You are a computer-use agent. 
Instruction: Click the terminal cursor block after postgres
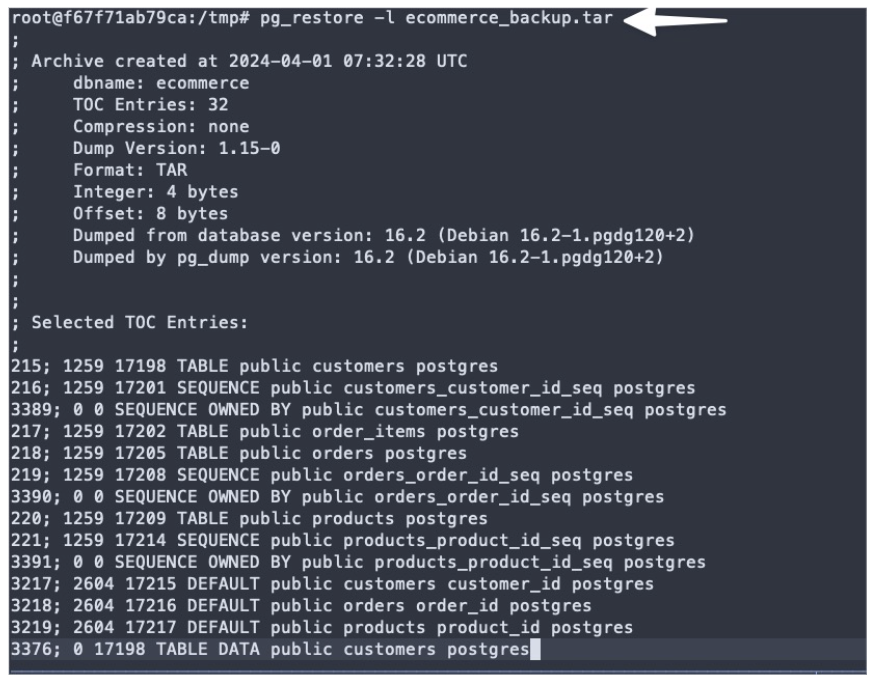coord(535,649)
